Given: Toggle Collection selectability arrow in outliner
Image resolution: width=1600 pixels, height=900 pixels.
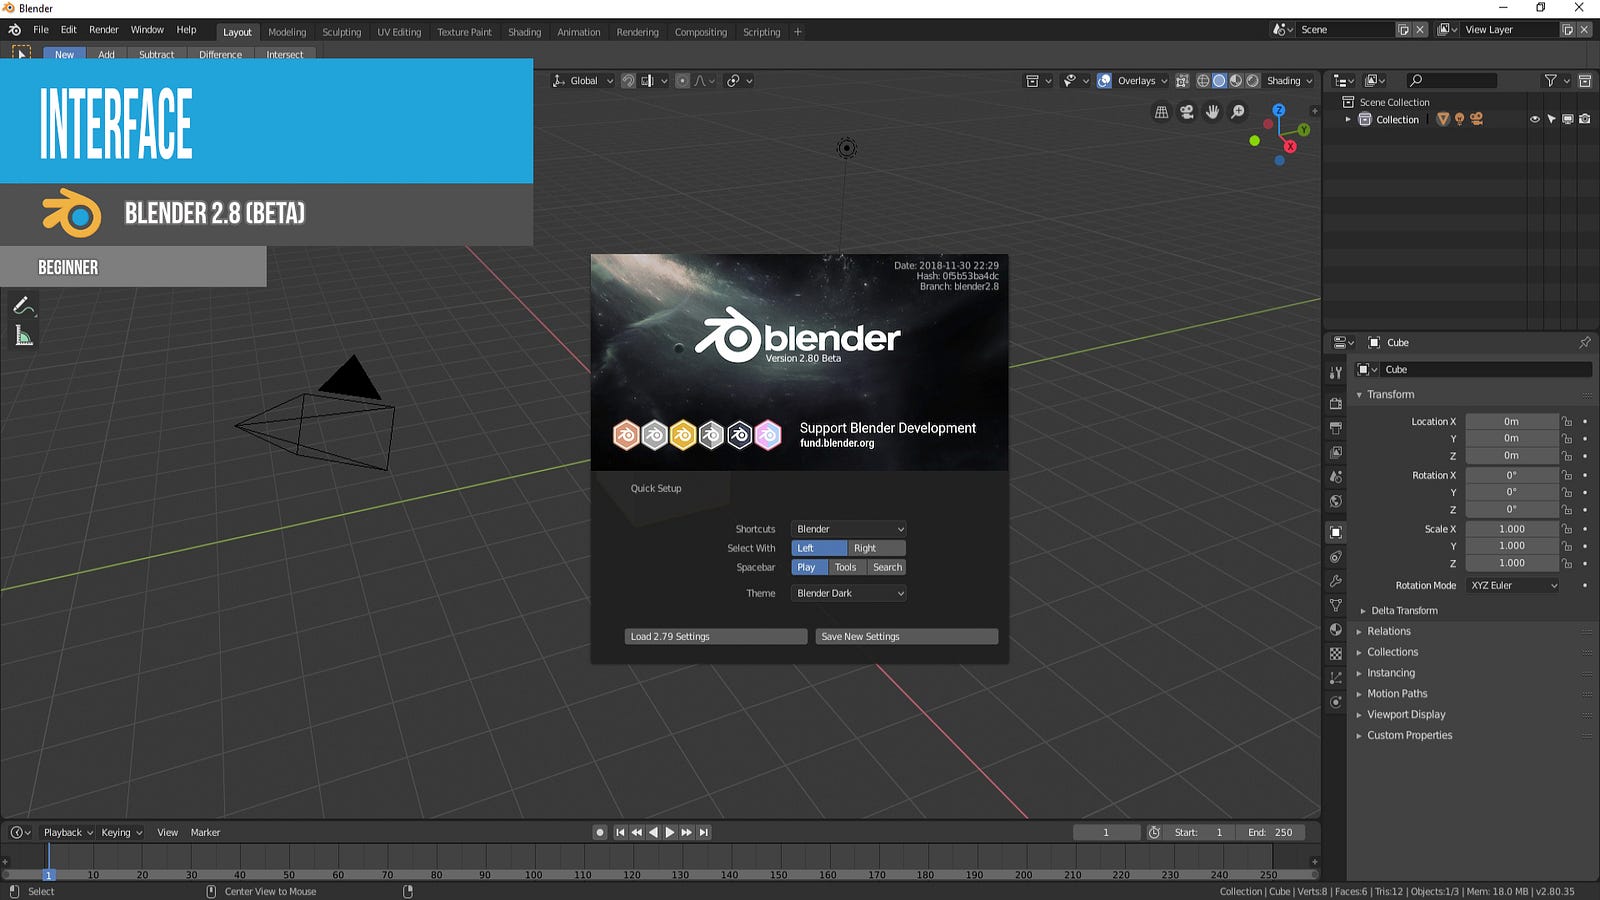Looking at the screenshot, I should click(x=1552, y=120).
